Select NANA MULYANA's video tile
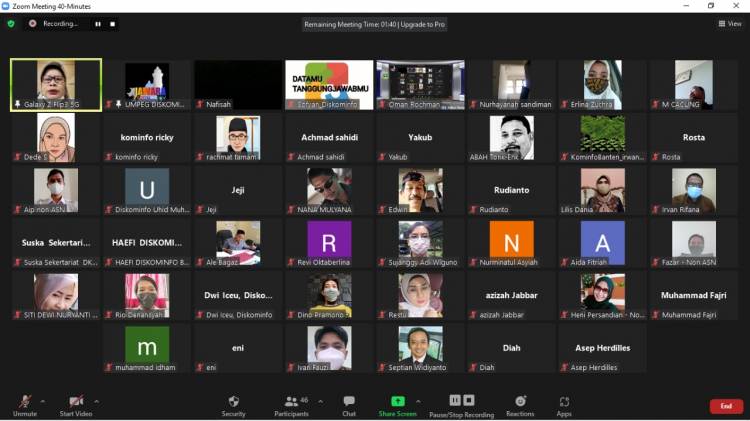 click(x=329, y=190)
